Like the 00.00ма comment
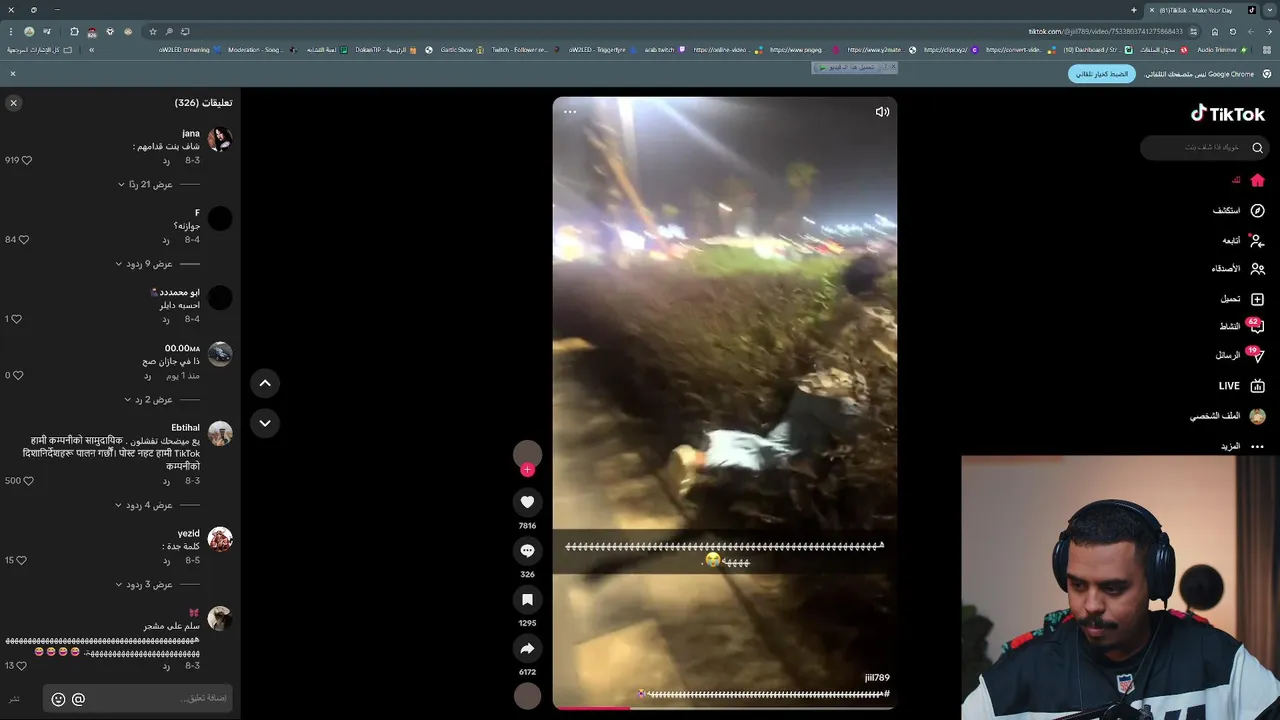1280x720 pixels. click(17, 376)
